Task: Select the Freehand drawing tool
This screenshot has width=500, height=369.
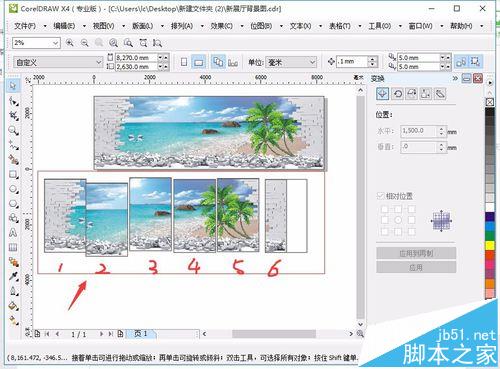Action: 13,145
